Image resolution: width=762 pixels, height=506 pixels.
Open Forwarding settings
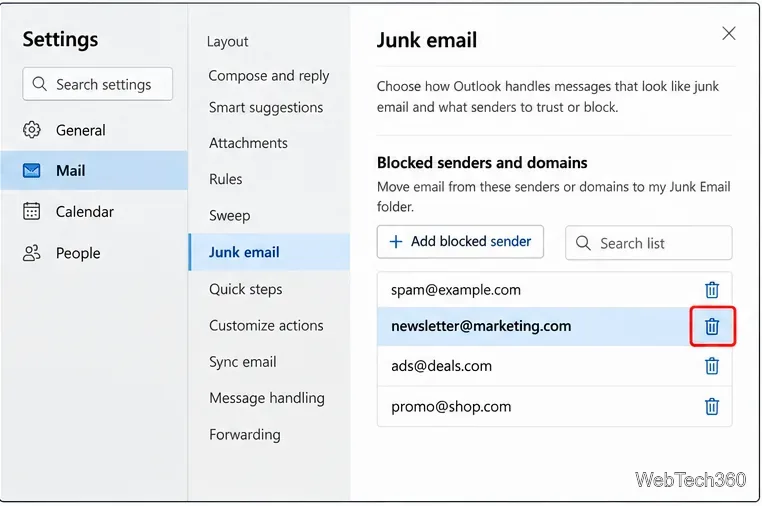244,434
